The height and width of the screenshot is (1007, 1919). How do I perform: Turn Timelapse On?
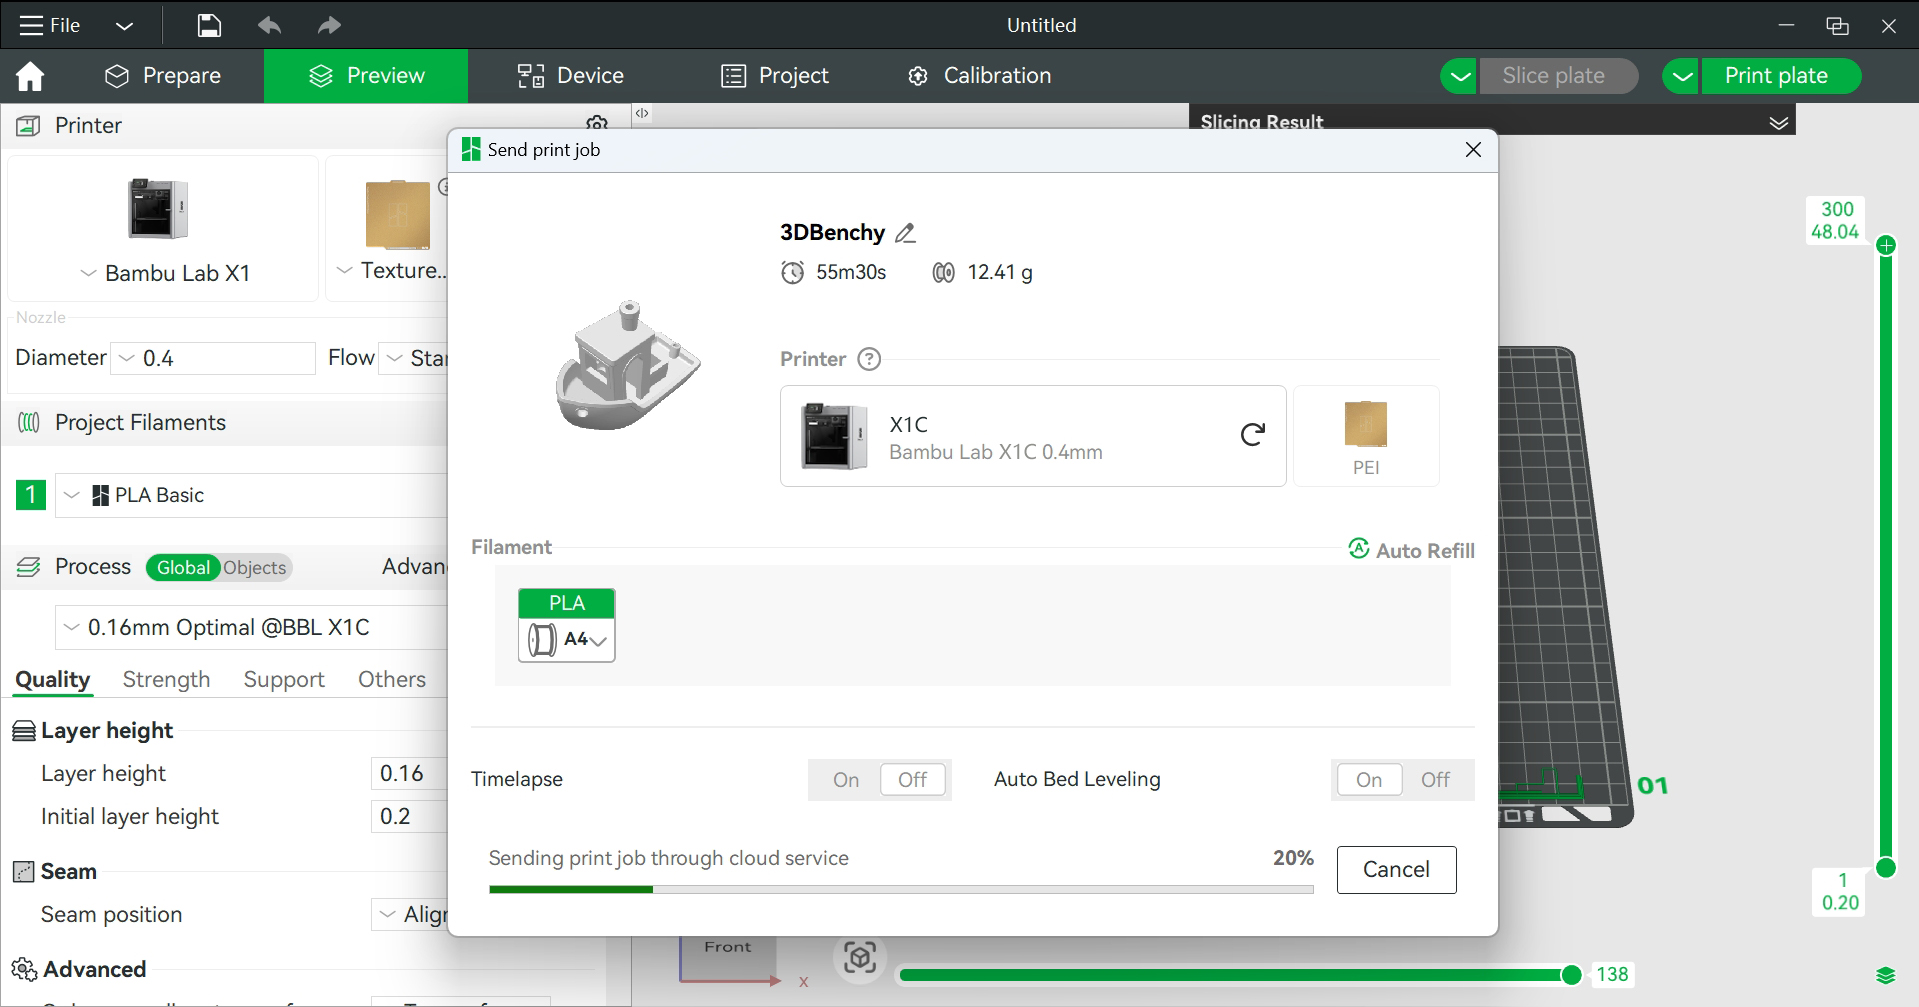(845, 780)
